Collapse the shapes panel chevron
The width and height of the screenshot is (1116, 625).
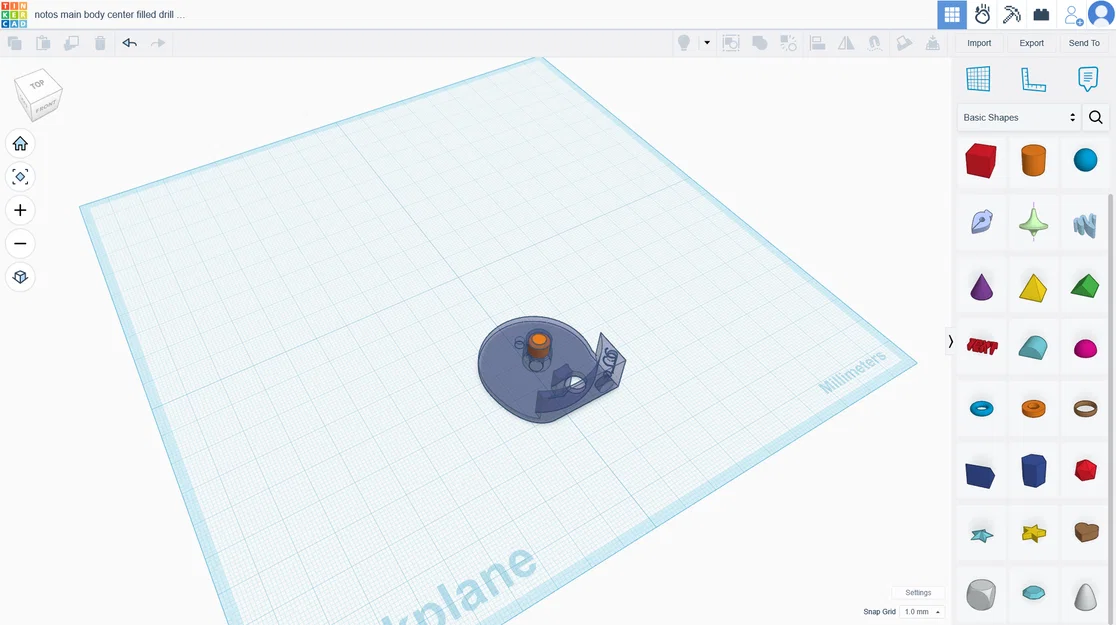950,342
